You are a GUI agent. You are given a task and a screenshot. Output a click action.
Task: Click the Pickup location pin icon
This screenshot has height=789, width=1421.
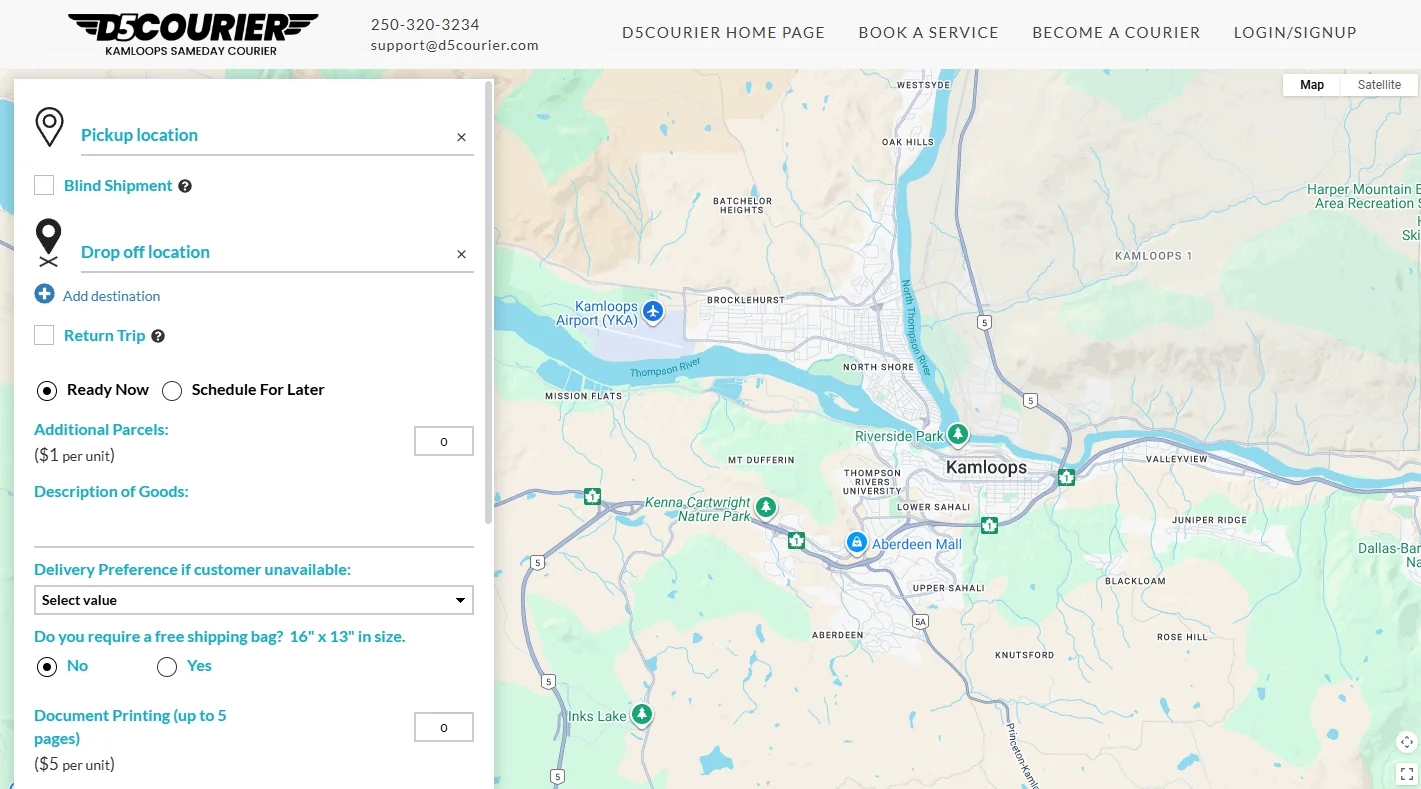[50, 126]
